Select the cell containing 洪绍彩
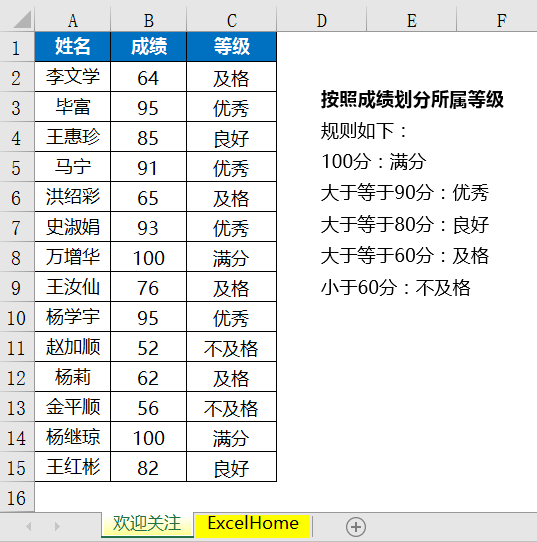Viewport: 537px width, 542px height. coord(73,197)
